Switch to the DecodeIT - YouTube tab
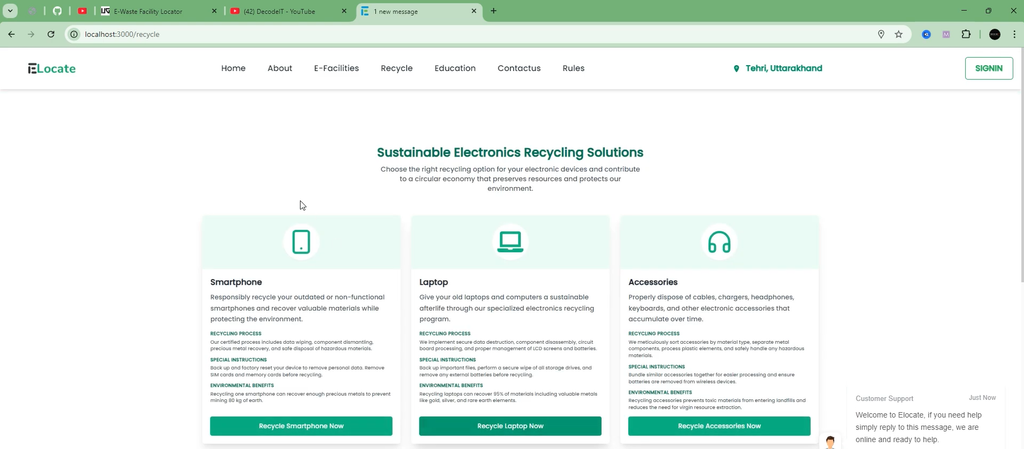Viewport: 1024px width, 449px height. click(290, 11)
